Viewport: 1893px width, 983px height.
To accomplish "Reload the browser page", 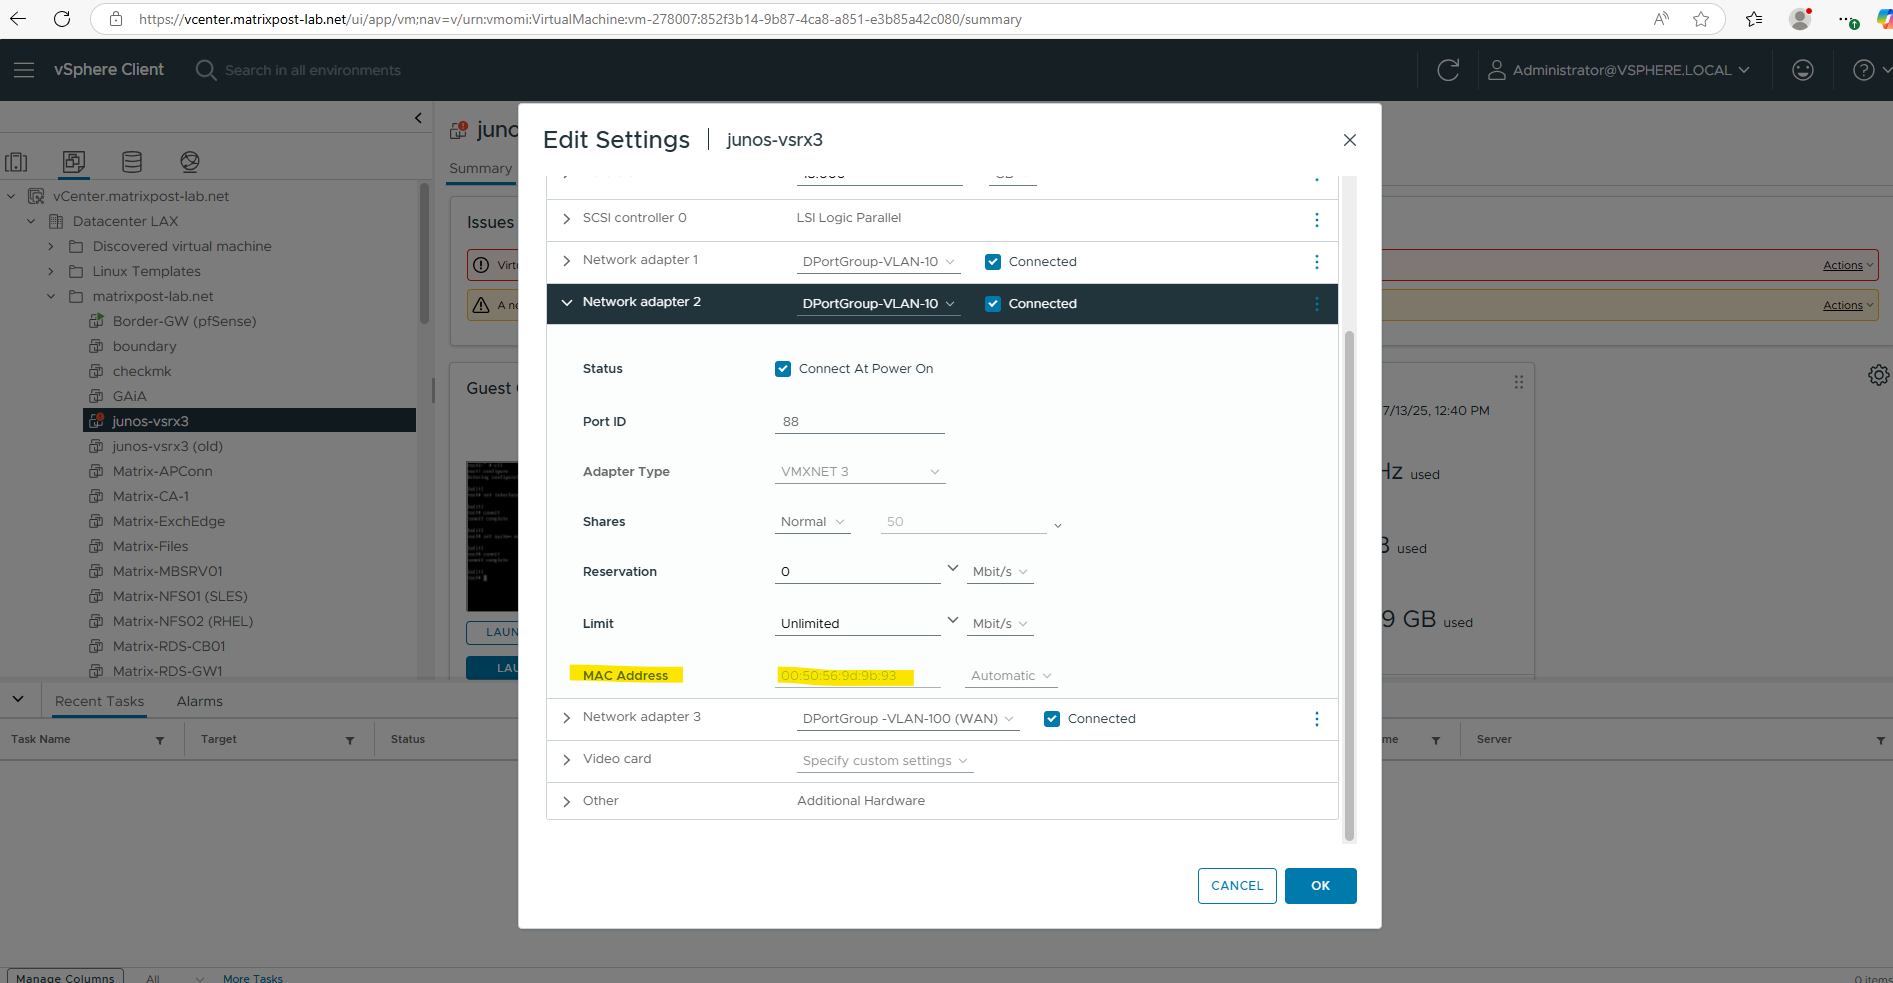I will [x=62, y=19].
